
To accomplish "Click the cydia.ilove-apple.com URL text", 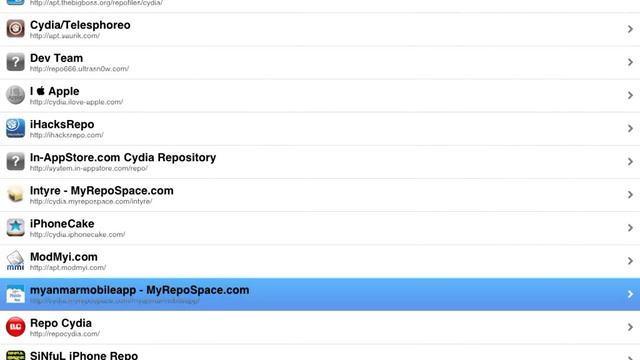I will click(76, 102).
